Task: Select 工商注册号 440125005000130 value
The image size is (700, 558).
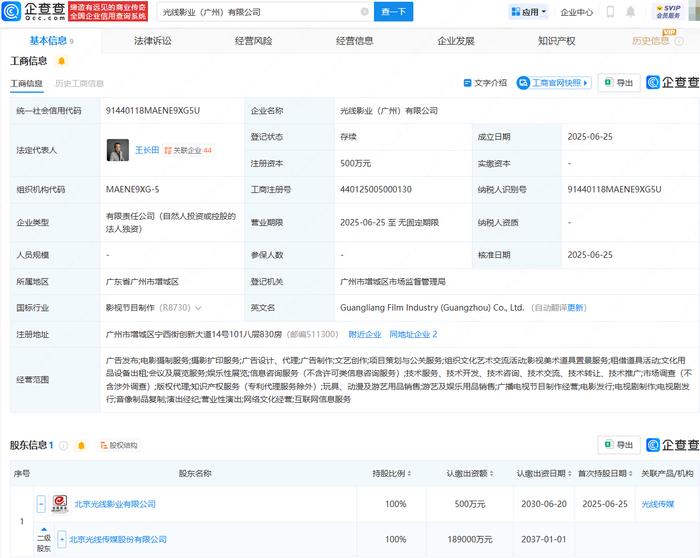Action: pyautogui.click(x=376, y=190)
